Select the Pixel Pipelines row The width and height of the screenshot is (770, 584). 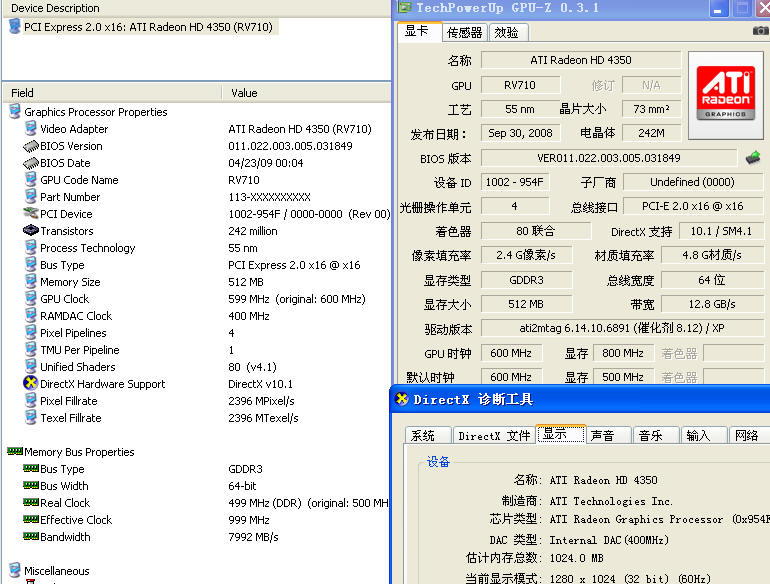196,333
